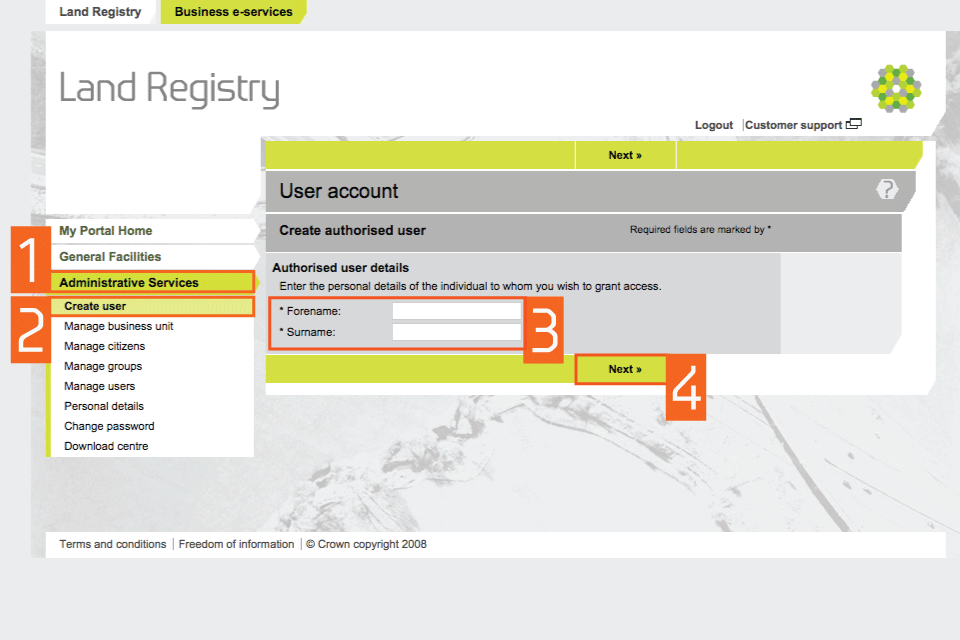
Task: Select Create user in the sidebar
Action: (95, 306)
